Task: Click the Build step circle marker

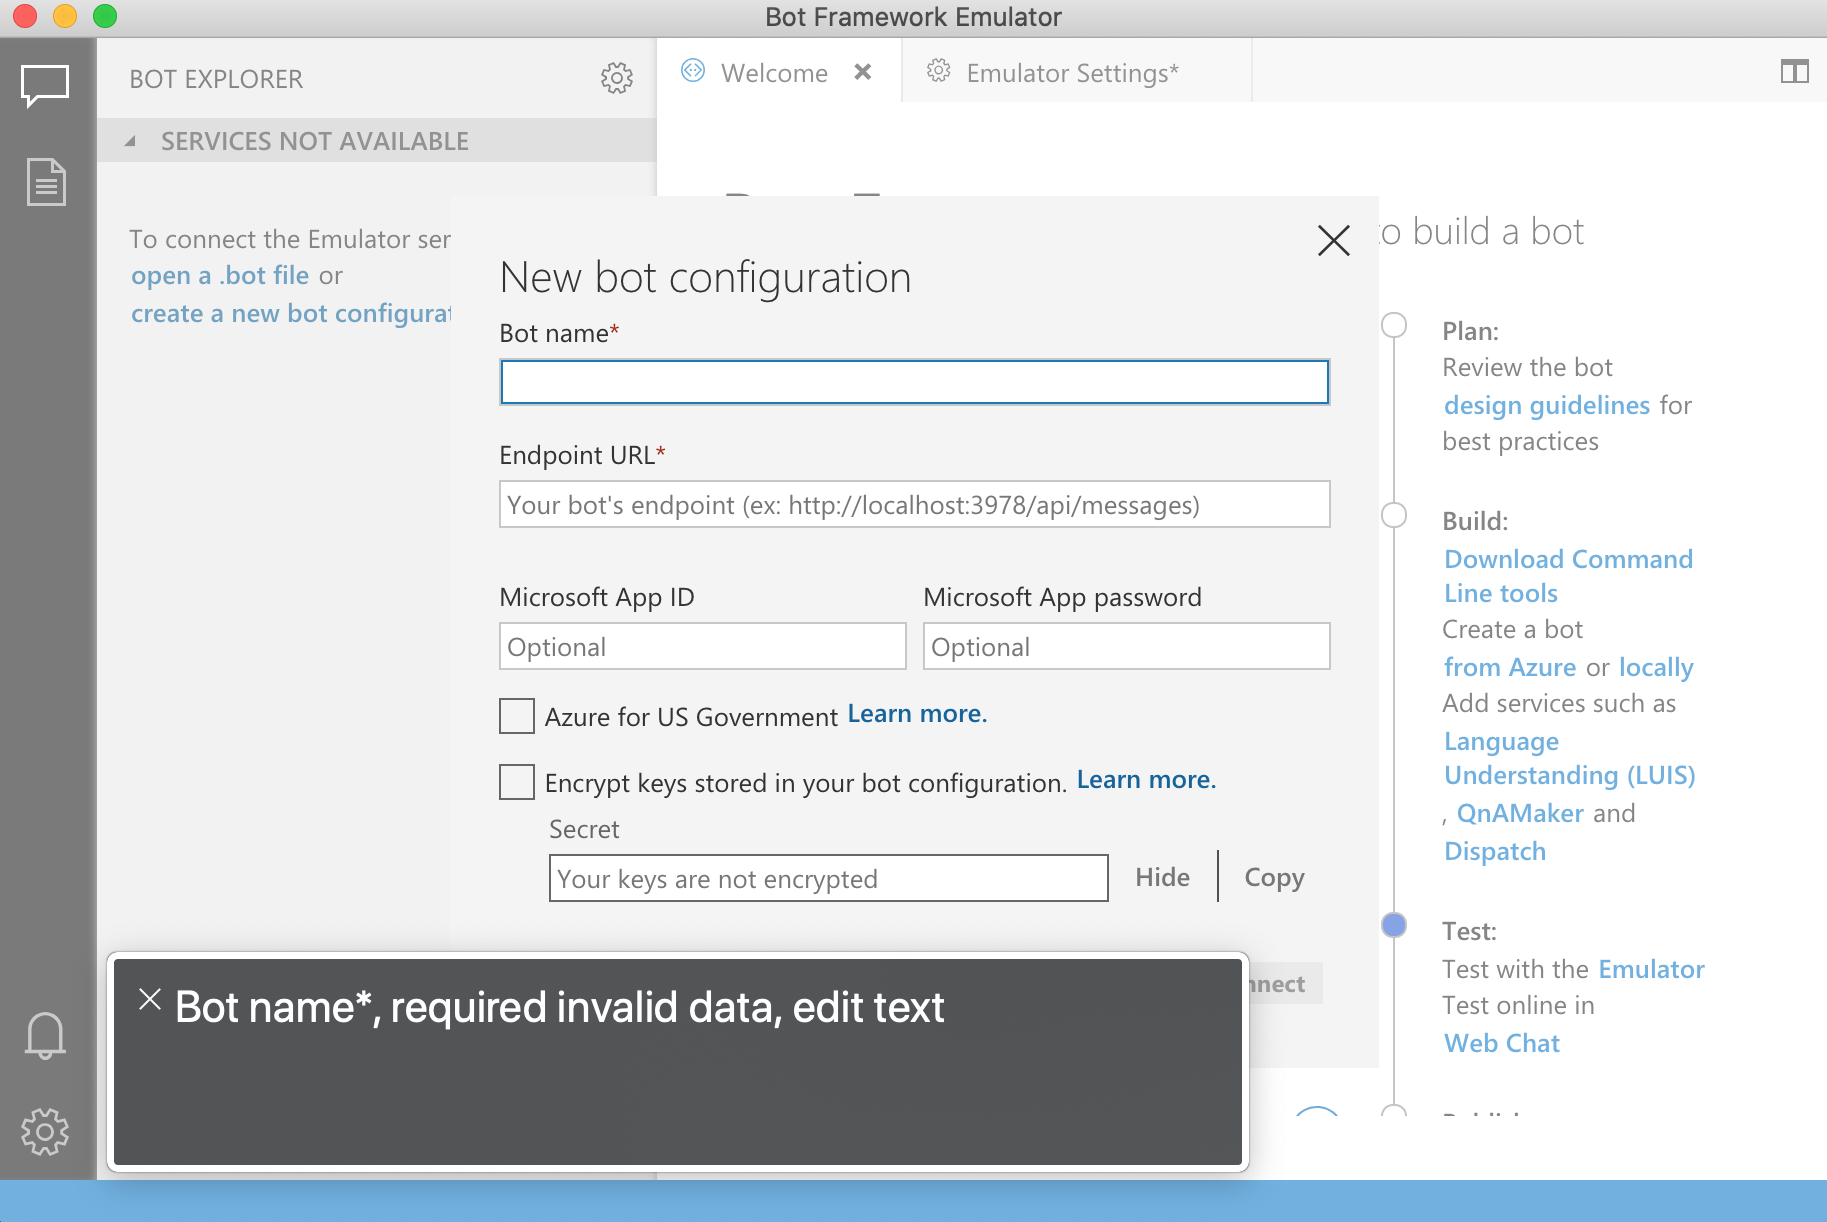Action: click(1394, 515)
